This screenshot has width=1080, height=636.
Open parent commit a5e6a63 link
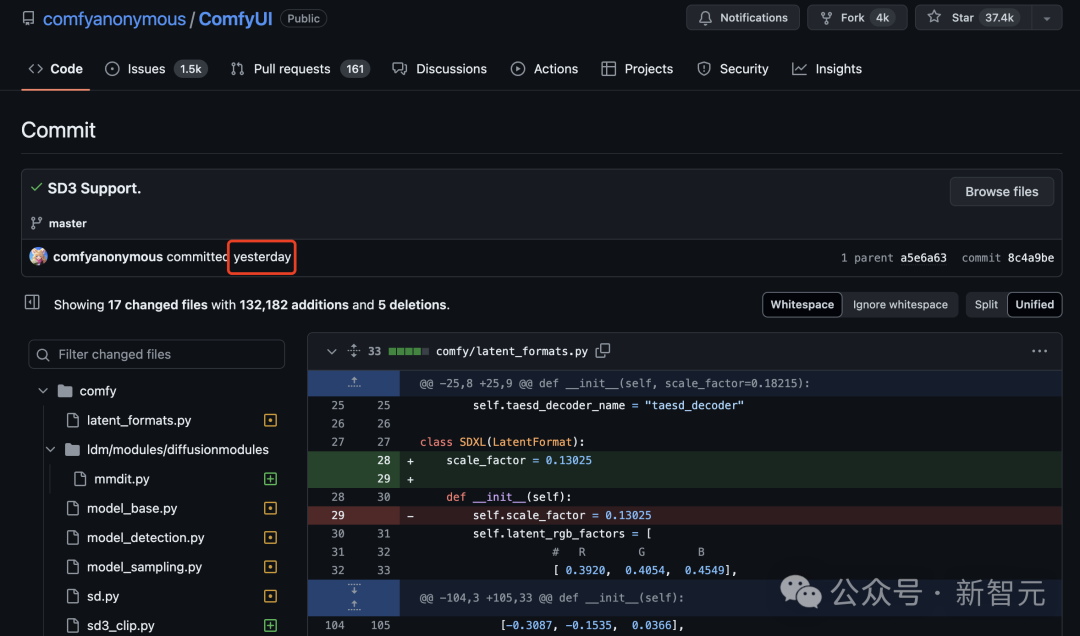pyautogui.click(x=921, y=258)
